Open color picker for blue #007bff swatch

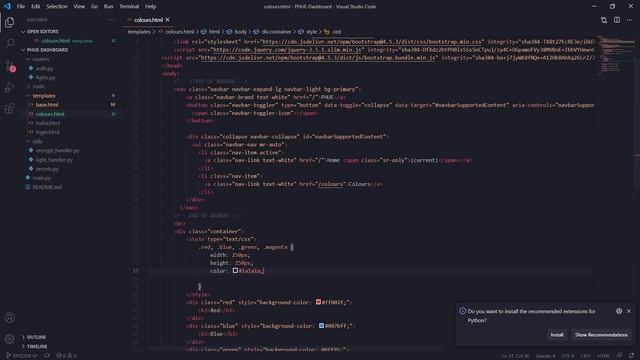click(321, 326)
